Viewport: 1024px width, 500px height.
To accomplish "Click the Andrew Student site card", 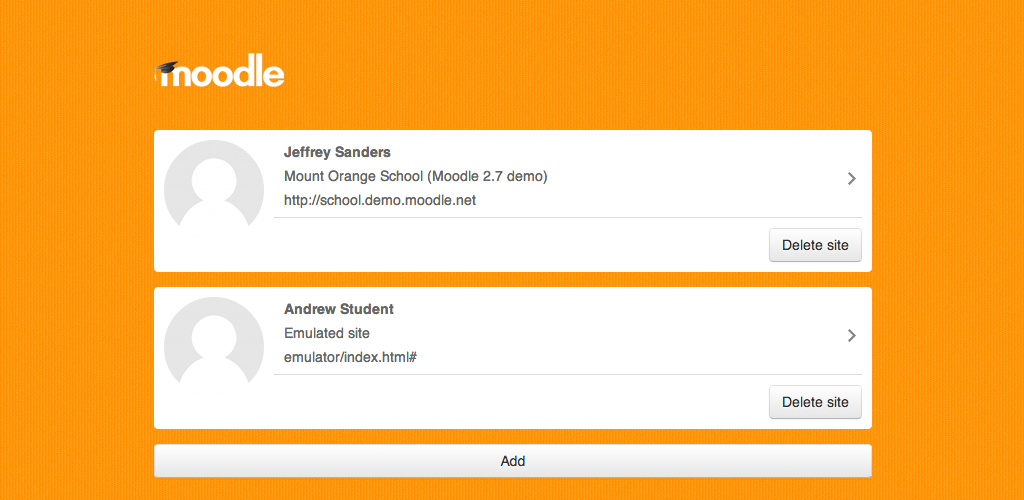I will pos(513,358).
